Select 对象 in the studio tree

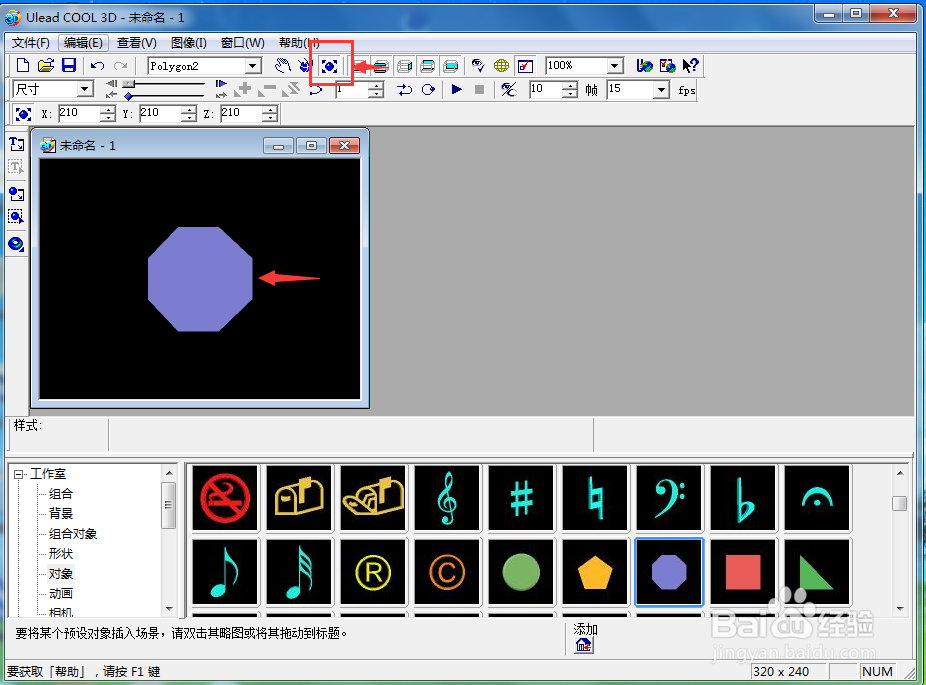click(60, 574)
